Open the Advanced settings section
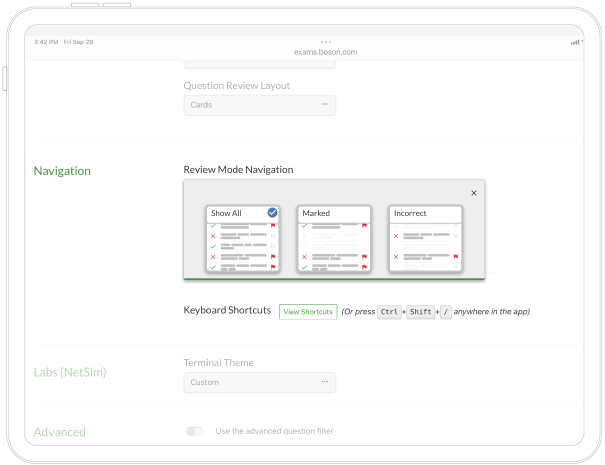Screen dimensions: 605x465 [x=60, y=432]
